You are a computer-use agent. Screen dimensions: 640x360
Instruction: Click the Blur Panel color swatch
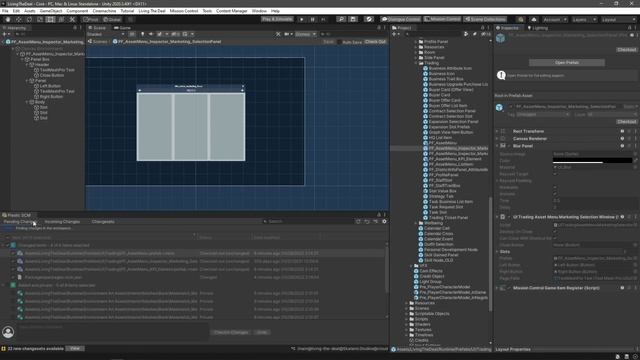click(x=592, y=161)
